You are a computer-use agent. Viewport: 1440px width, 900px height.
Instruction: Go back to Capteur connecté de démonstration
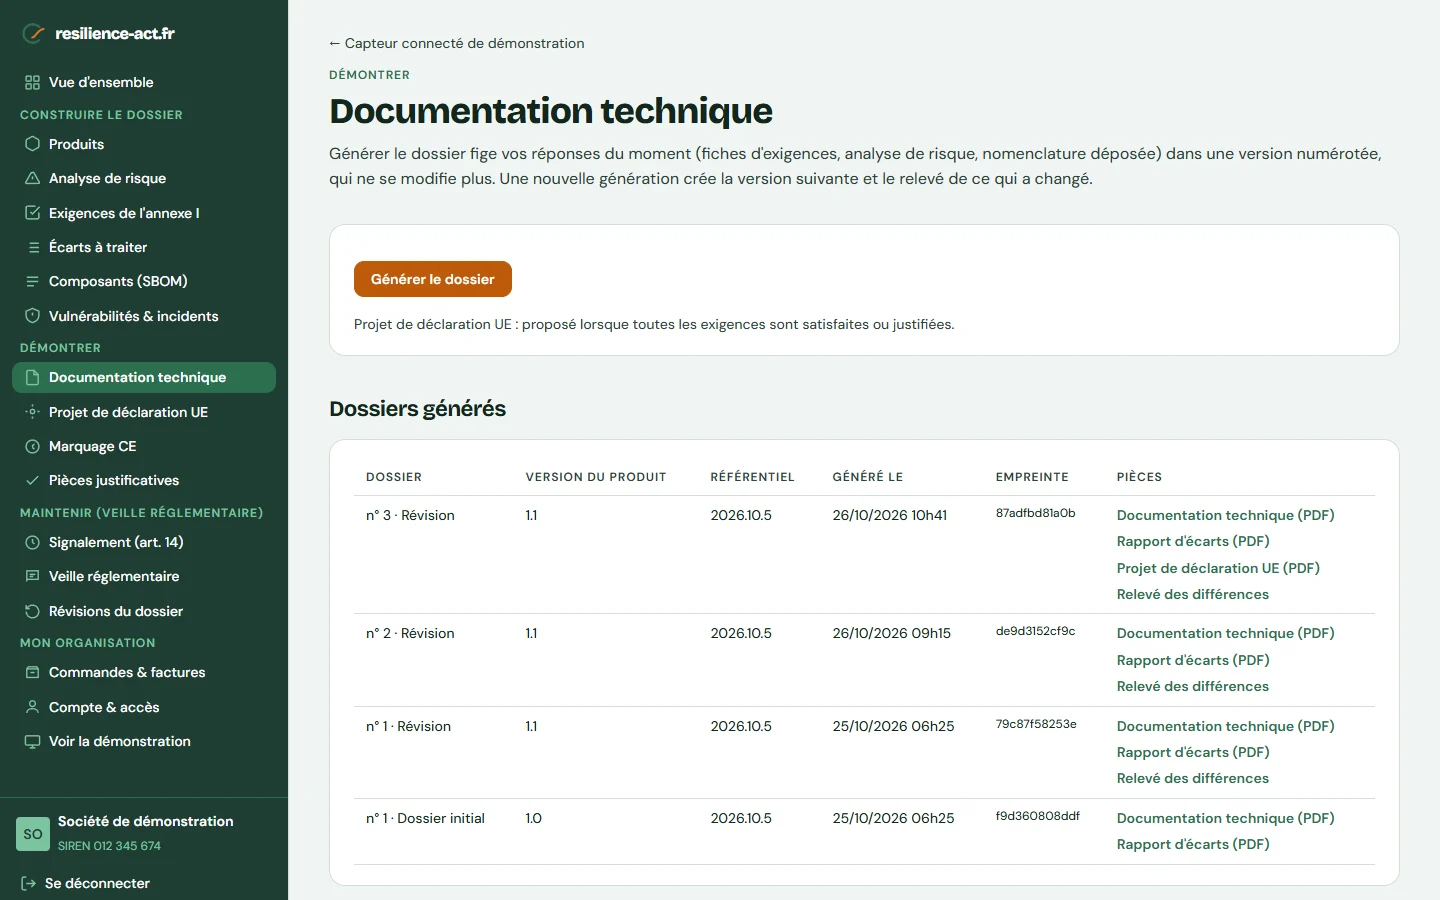click(x=457, y=43)
